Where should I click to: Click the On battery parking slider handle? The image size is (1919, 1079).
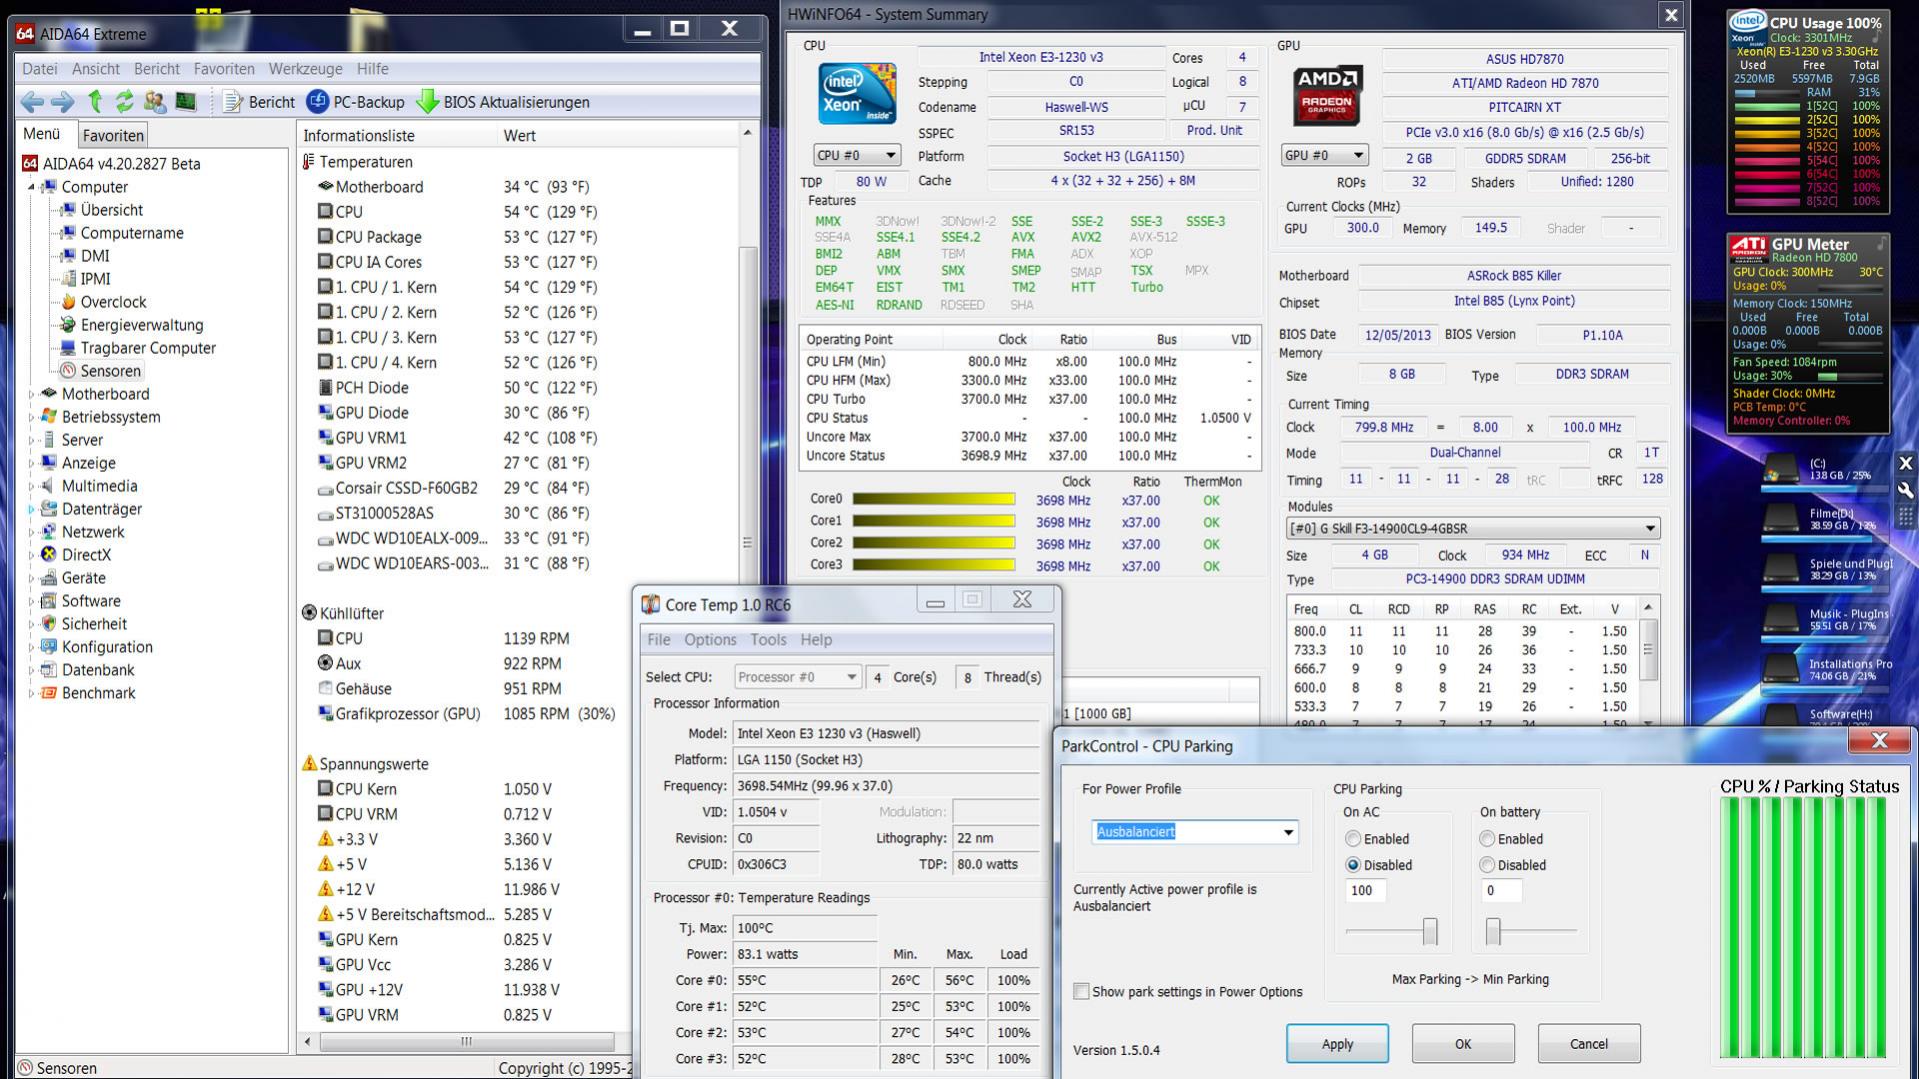[1493, 931]
